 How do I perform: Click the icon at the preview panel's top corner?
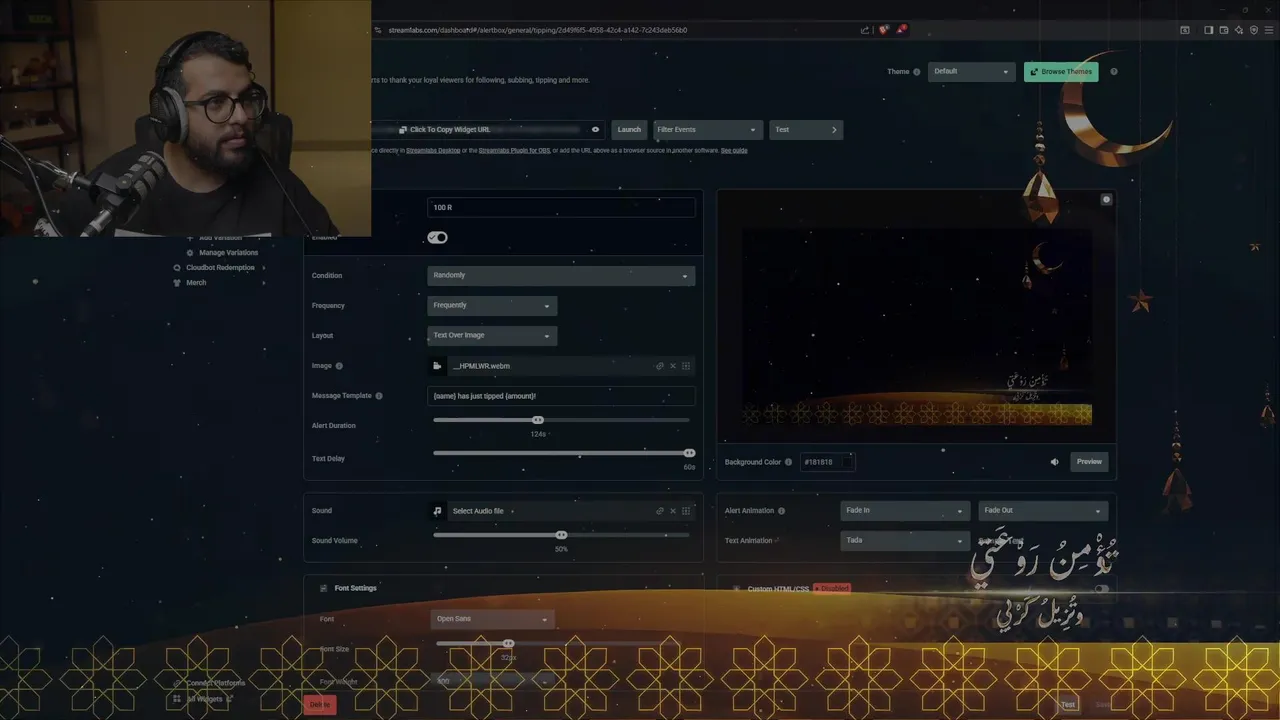pyautogui.click(x=1106, y=200)
